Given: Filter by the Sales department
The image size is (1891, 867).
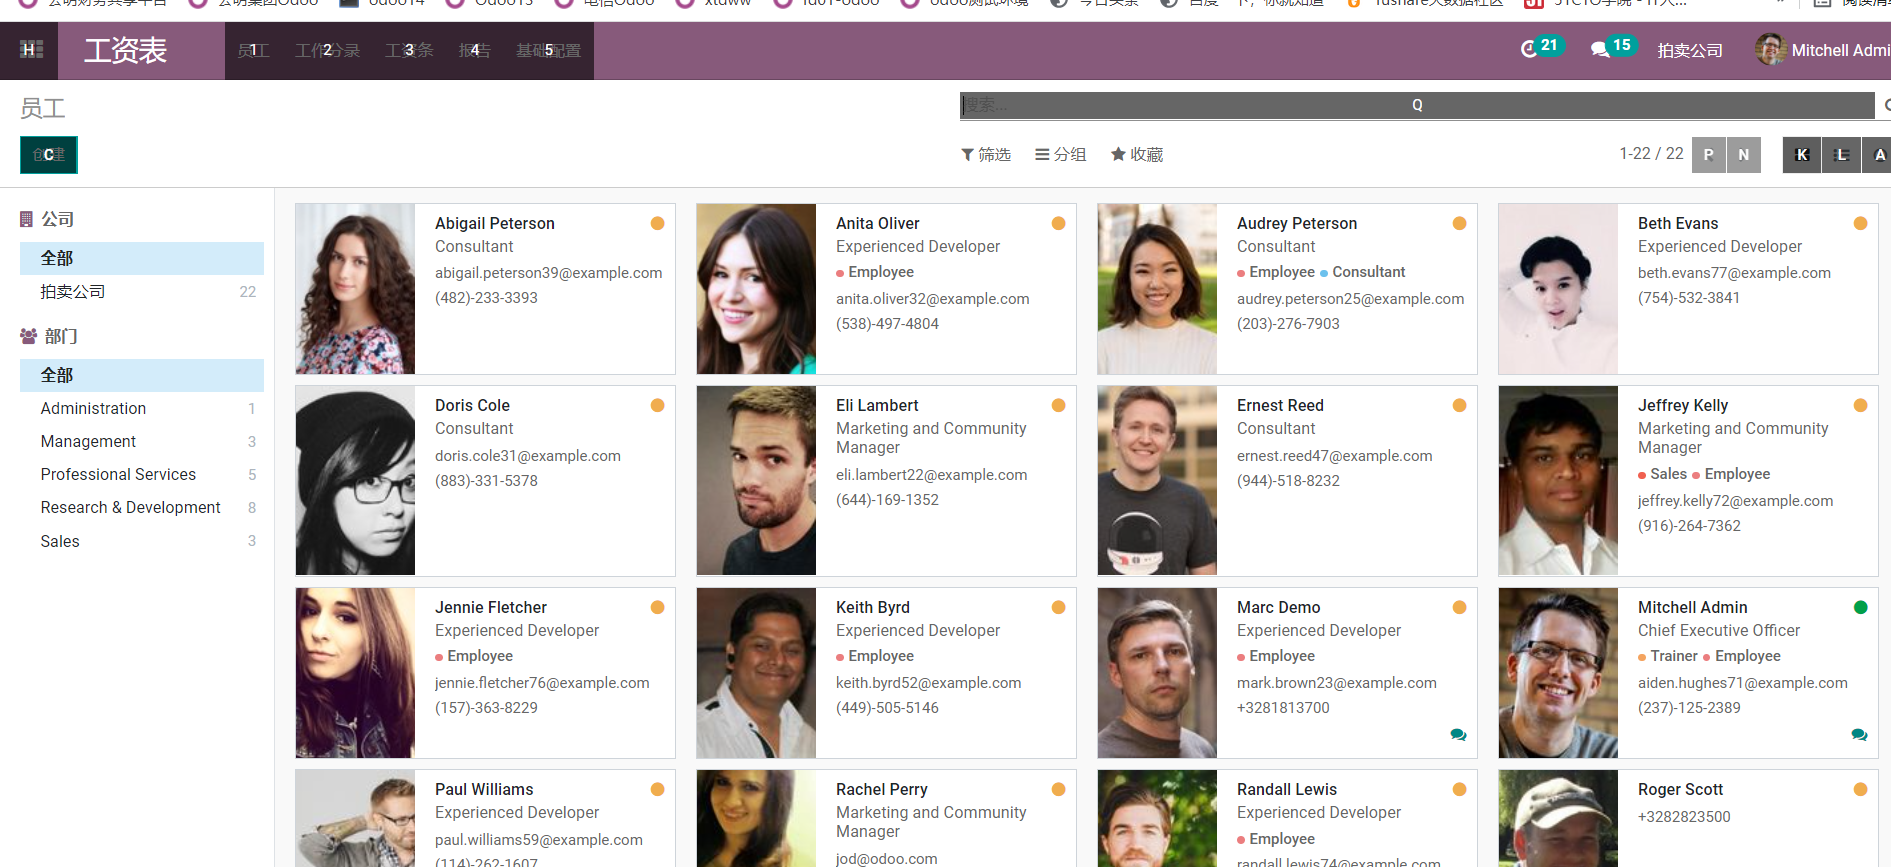Looking at the screenshot, I should tap(142, 541).
